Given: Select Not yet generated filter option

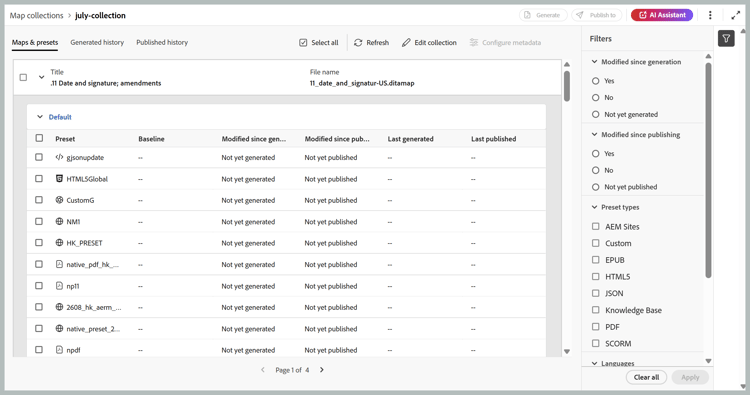Looking at the screenshot, I should (596, 114).
